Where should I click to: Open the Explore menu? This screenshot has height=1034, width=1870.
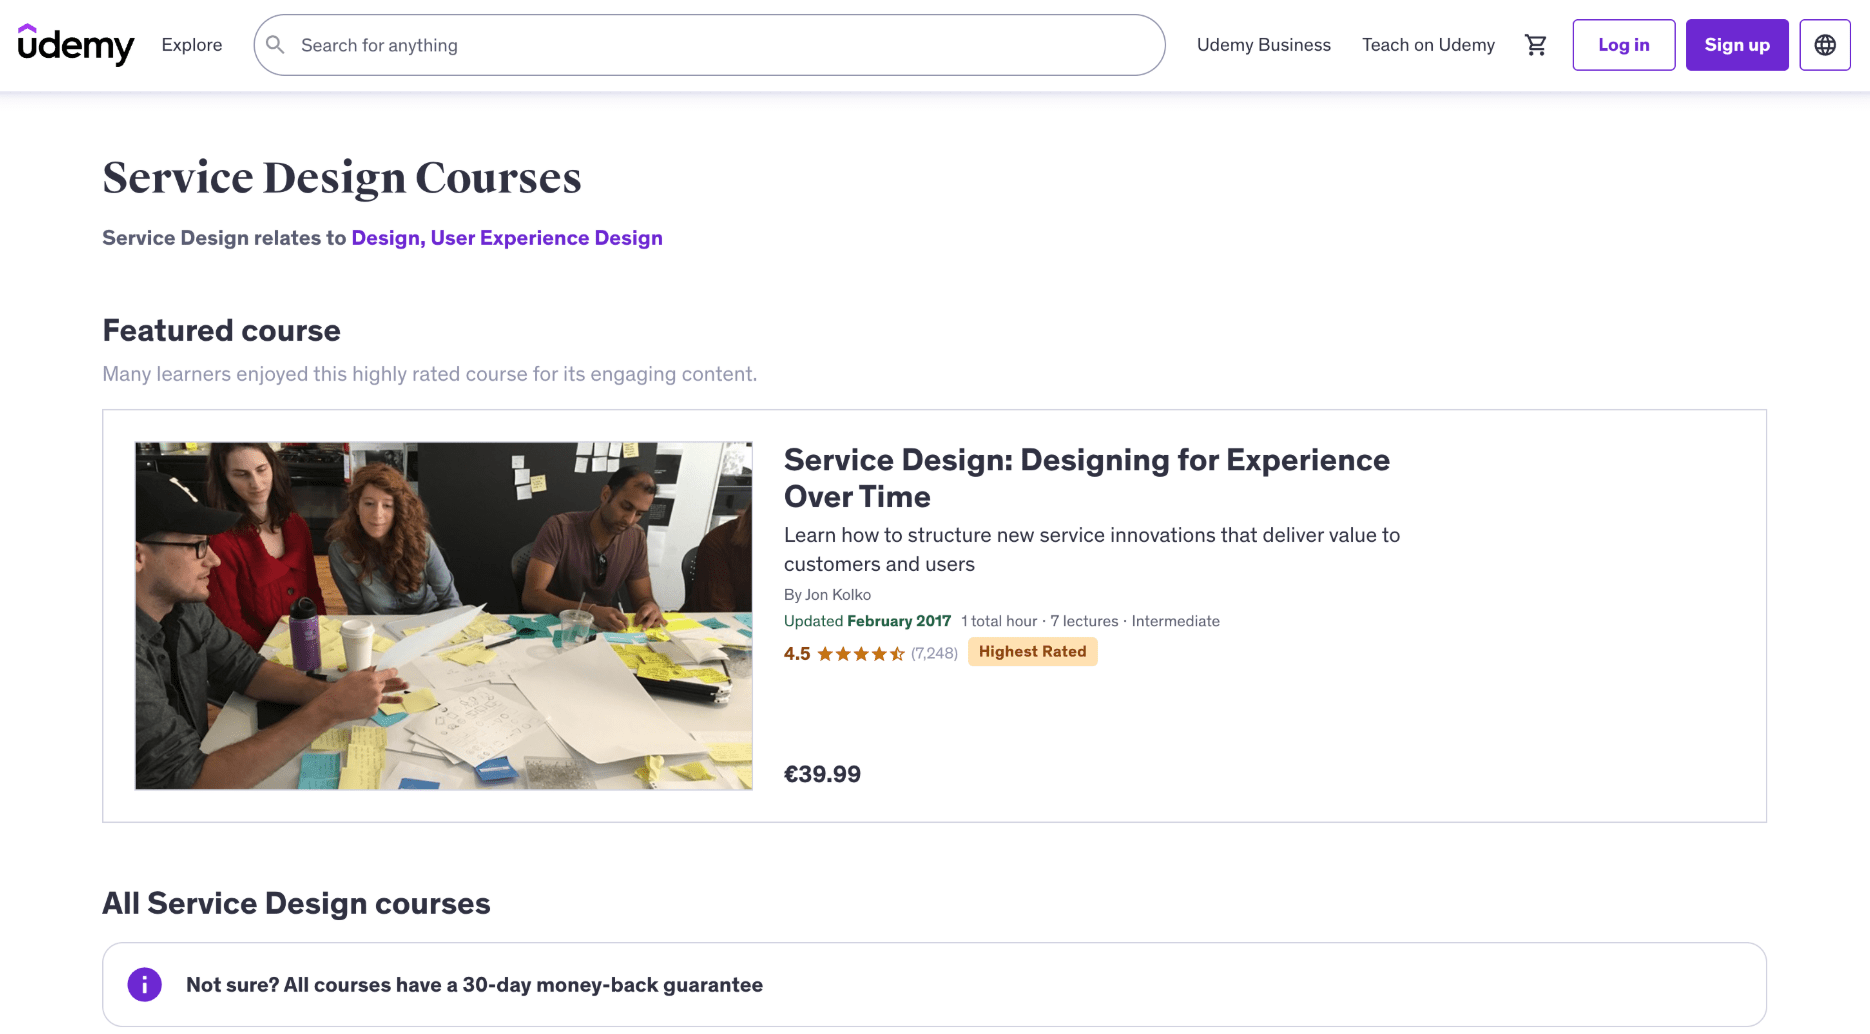[x=192, y=45]
